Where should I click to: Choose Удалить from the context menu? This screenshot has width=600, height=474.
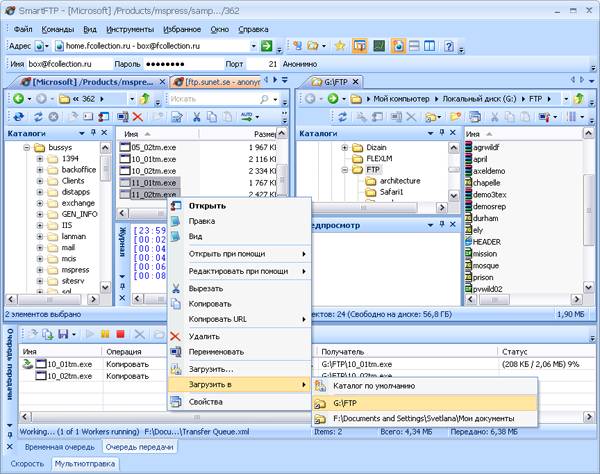[239, 337]
